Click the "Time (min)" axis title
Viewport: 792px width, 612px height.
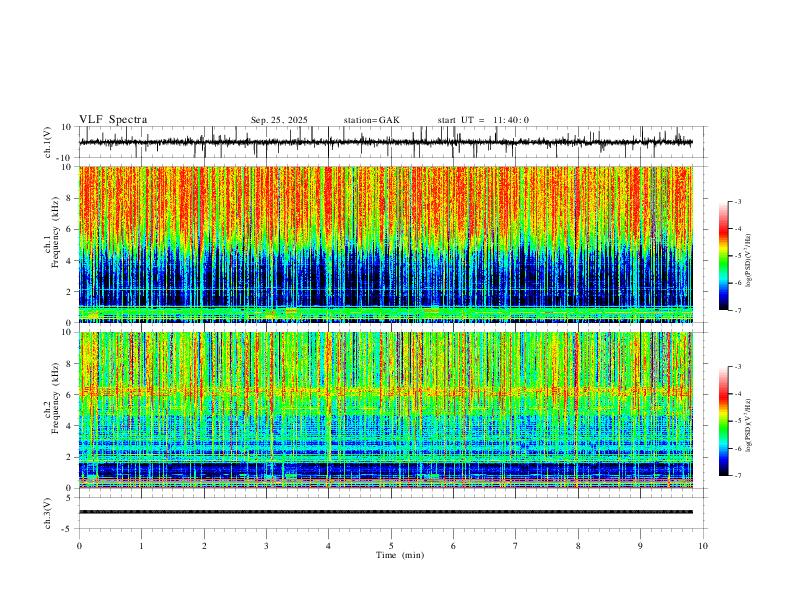(x=400, y=555)
